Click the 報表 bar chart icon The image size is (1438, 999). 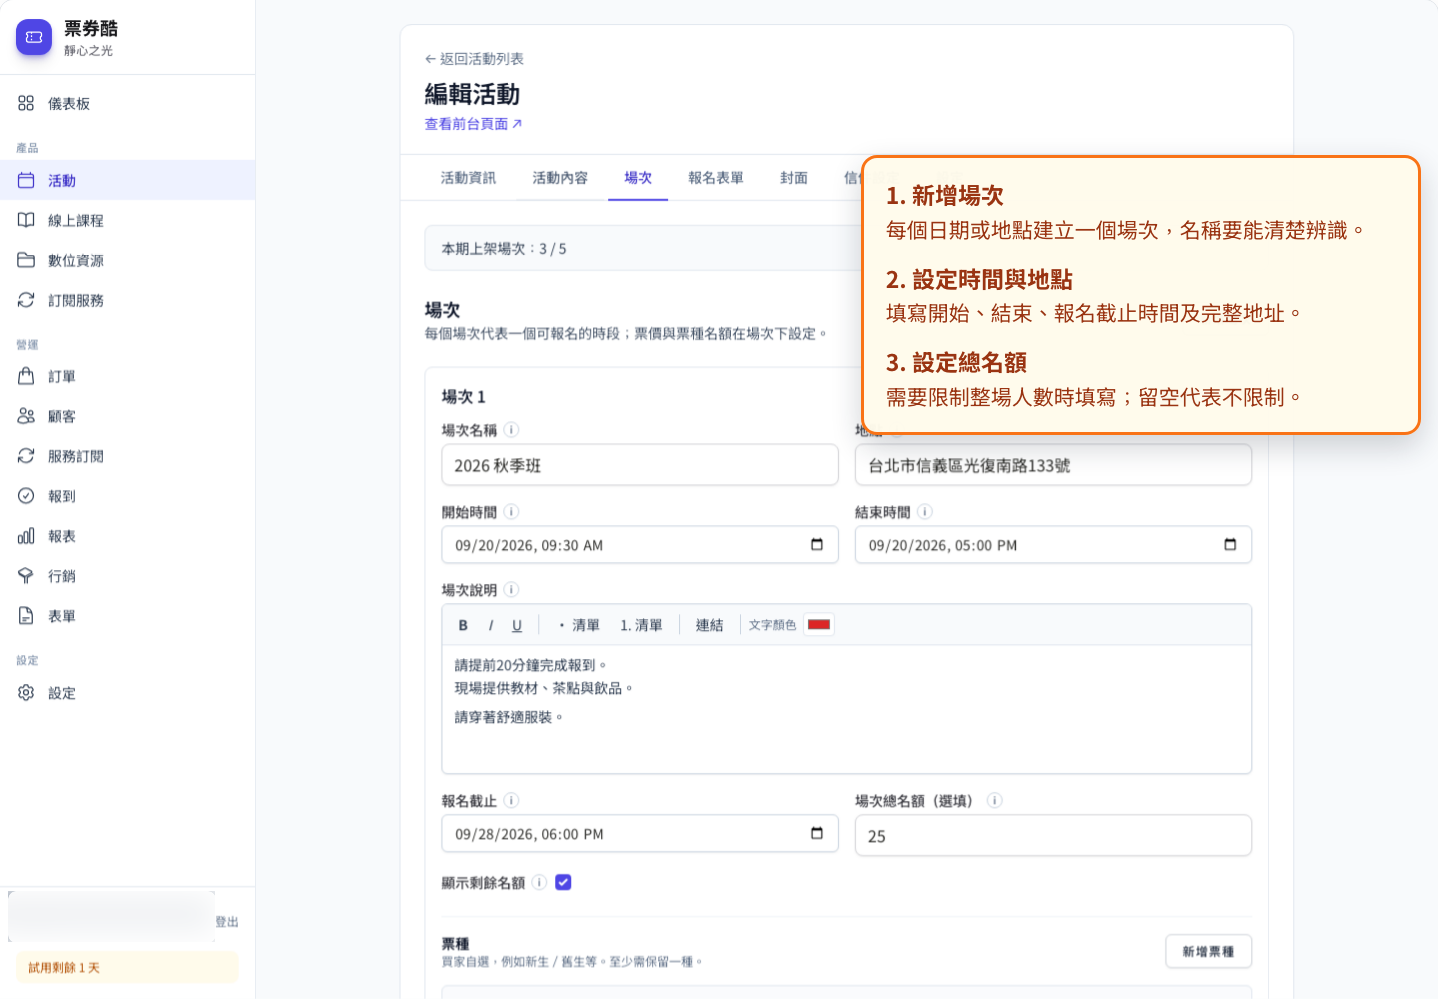(x=26, y=536)
